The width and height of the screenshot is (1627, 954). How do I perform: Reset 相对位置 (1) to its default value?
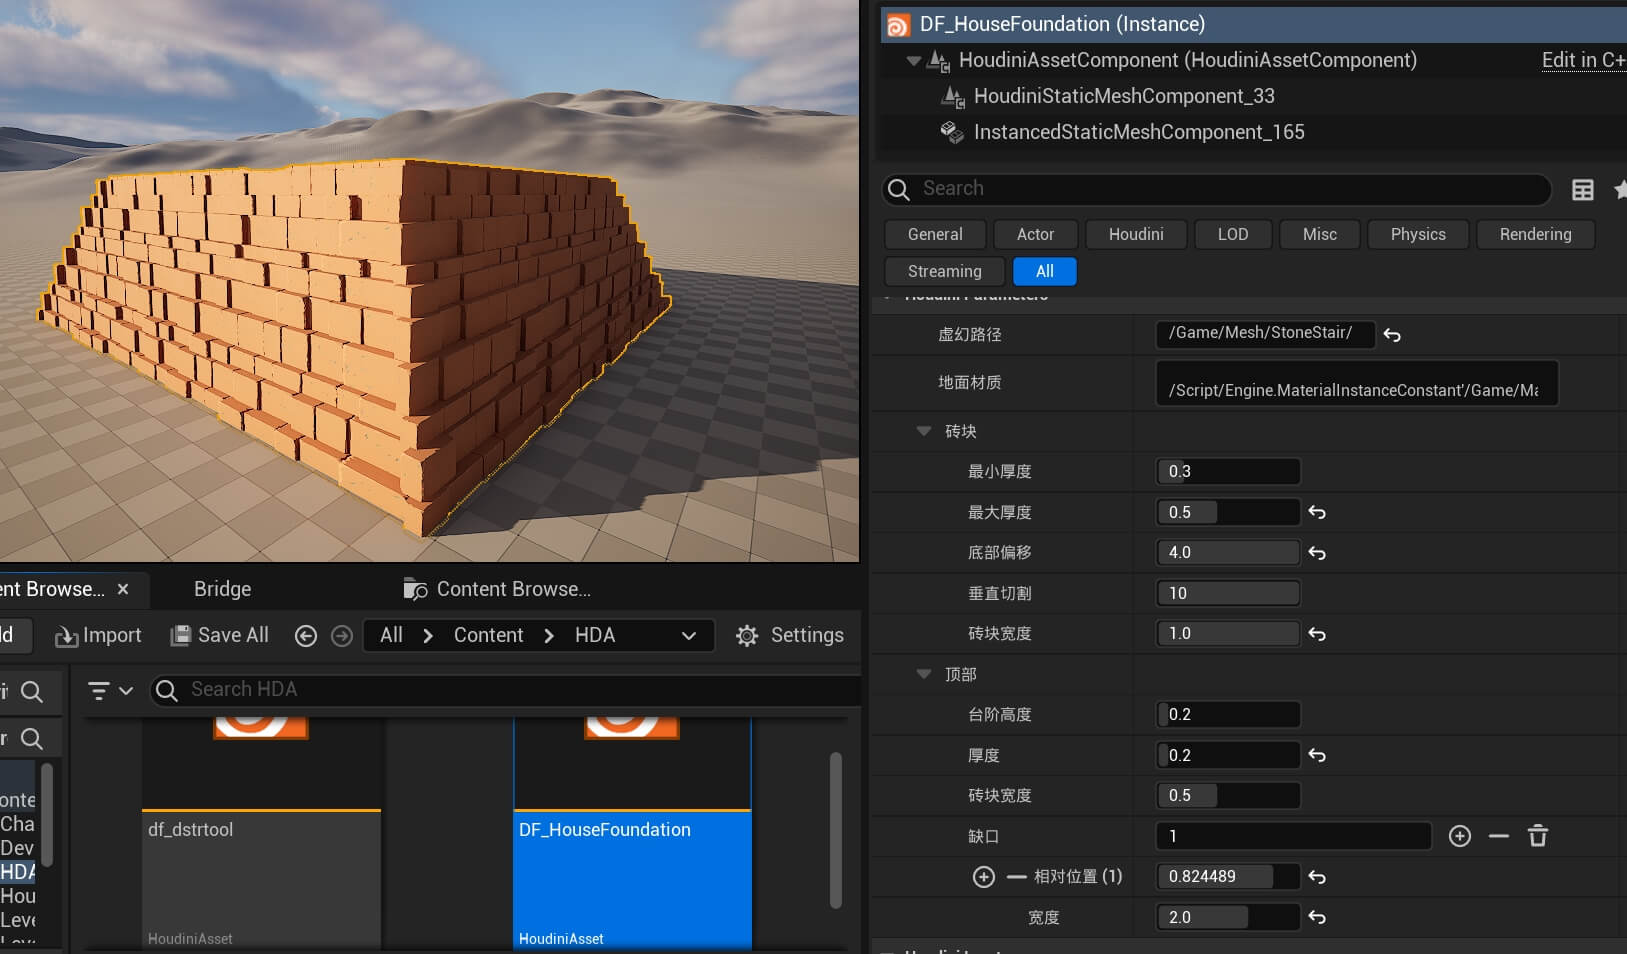(1317, 877)
